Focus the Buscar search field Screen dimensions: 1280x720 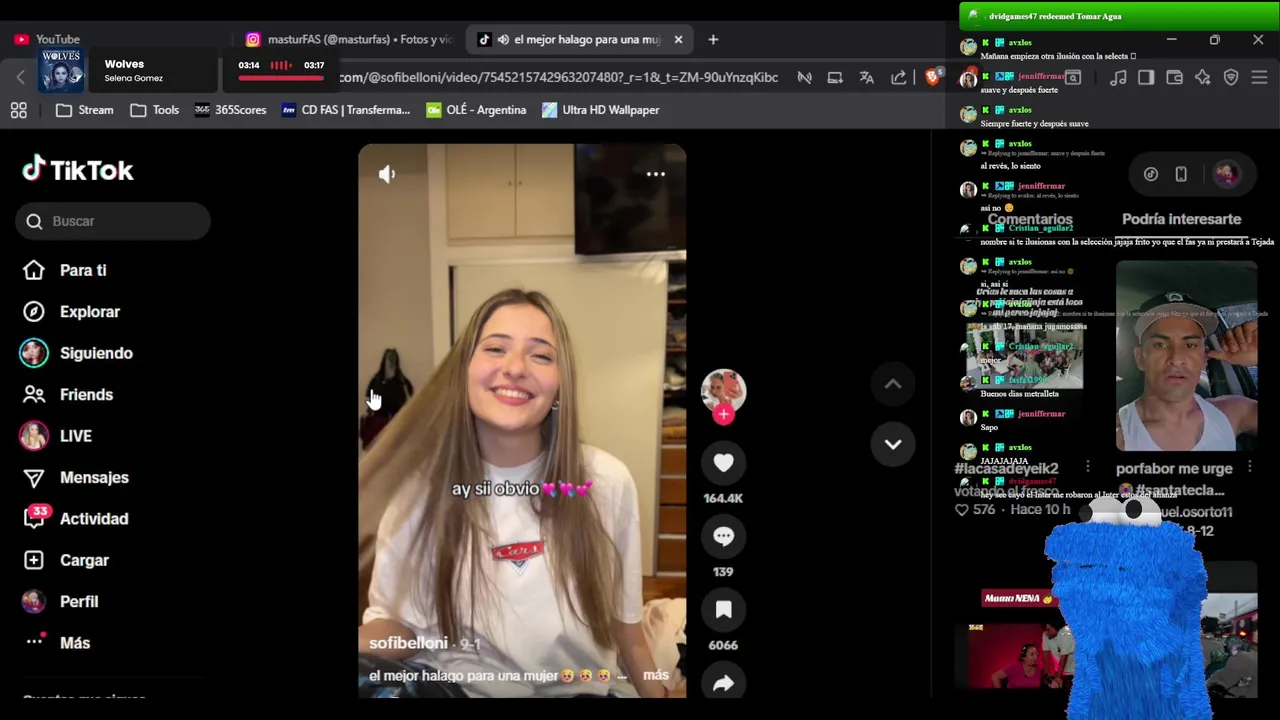113,221
